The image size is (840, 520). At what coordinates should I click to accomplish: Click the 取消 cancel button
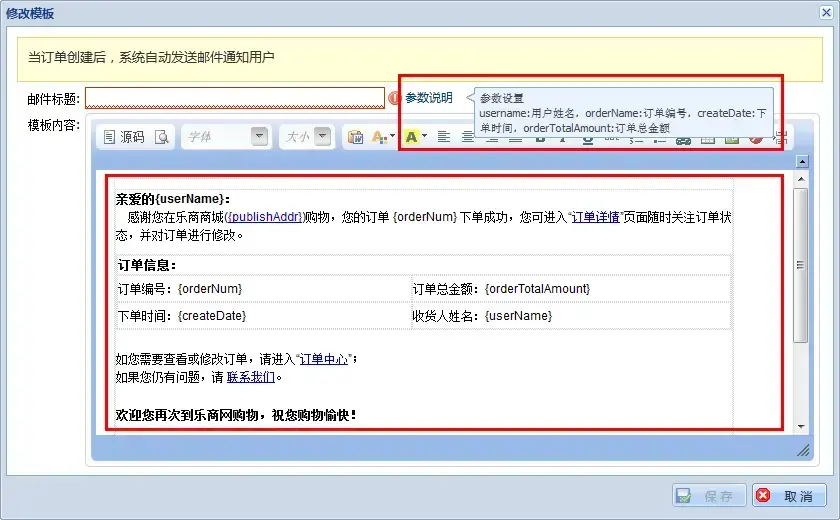(789, 495)
